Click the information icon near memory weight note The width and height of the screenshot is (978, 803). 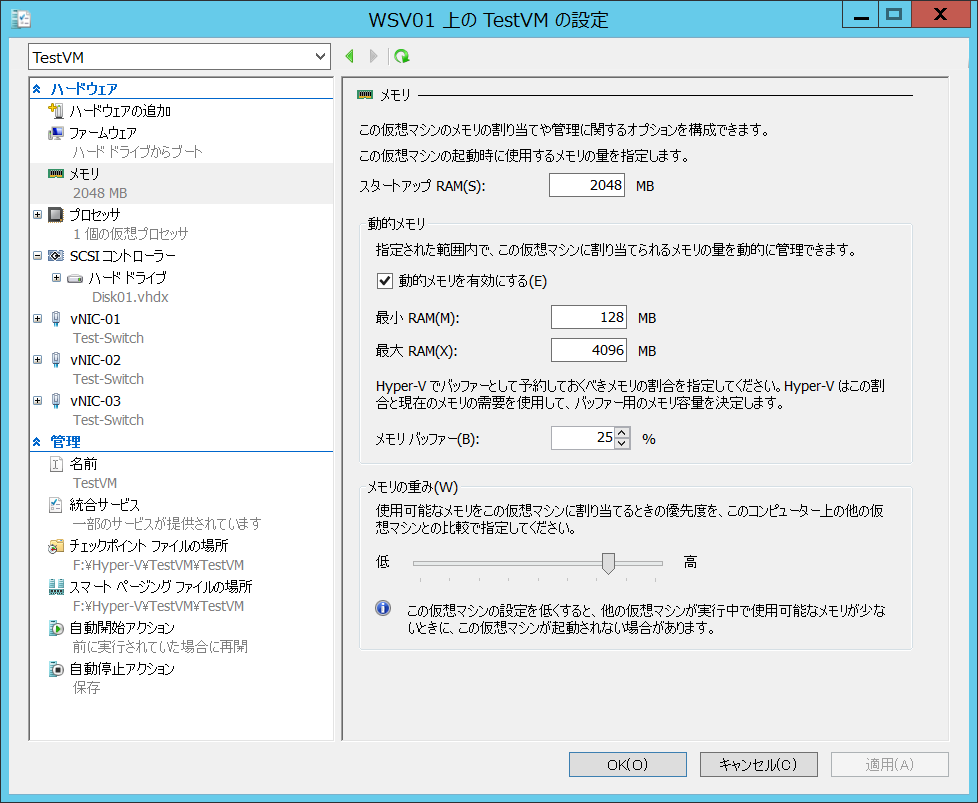click(383, 608)
